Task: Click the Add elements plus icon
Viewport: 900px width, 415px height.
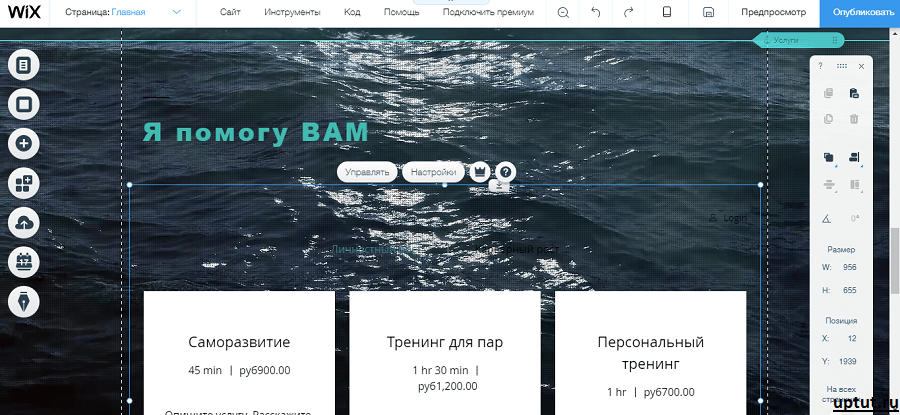Action: click(24, 143)
